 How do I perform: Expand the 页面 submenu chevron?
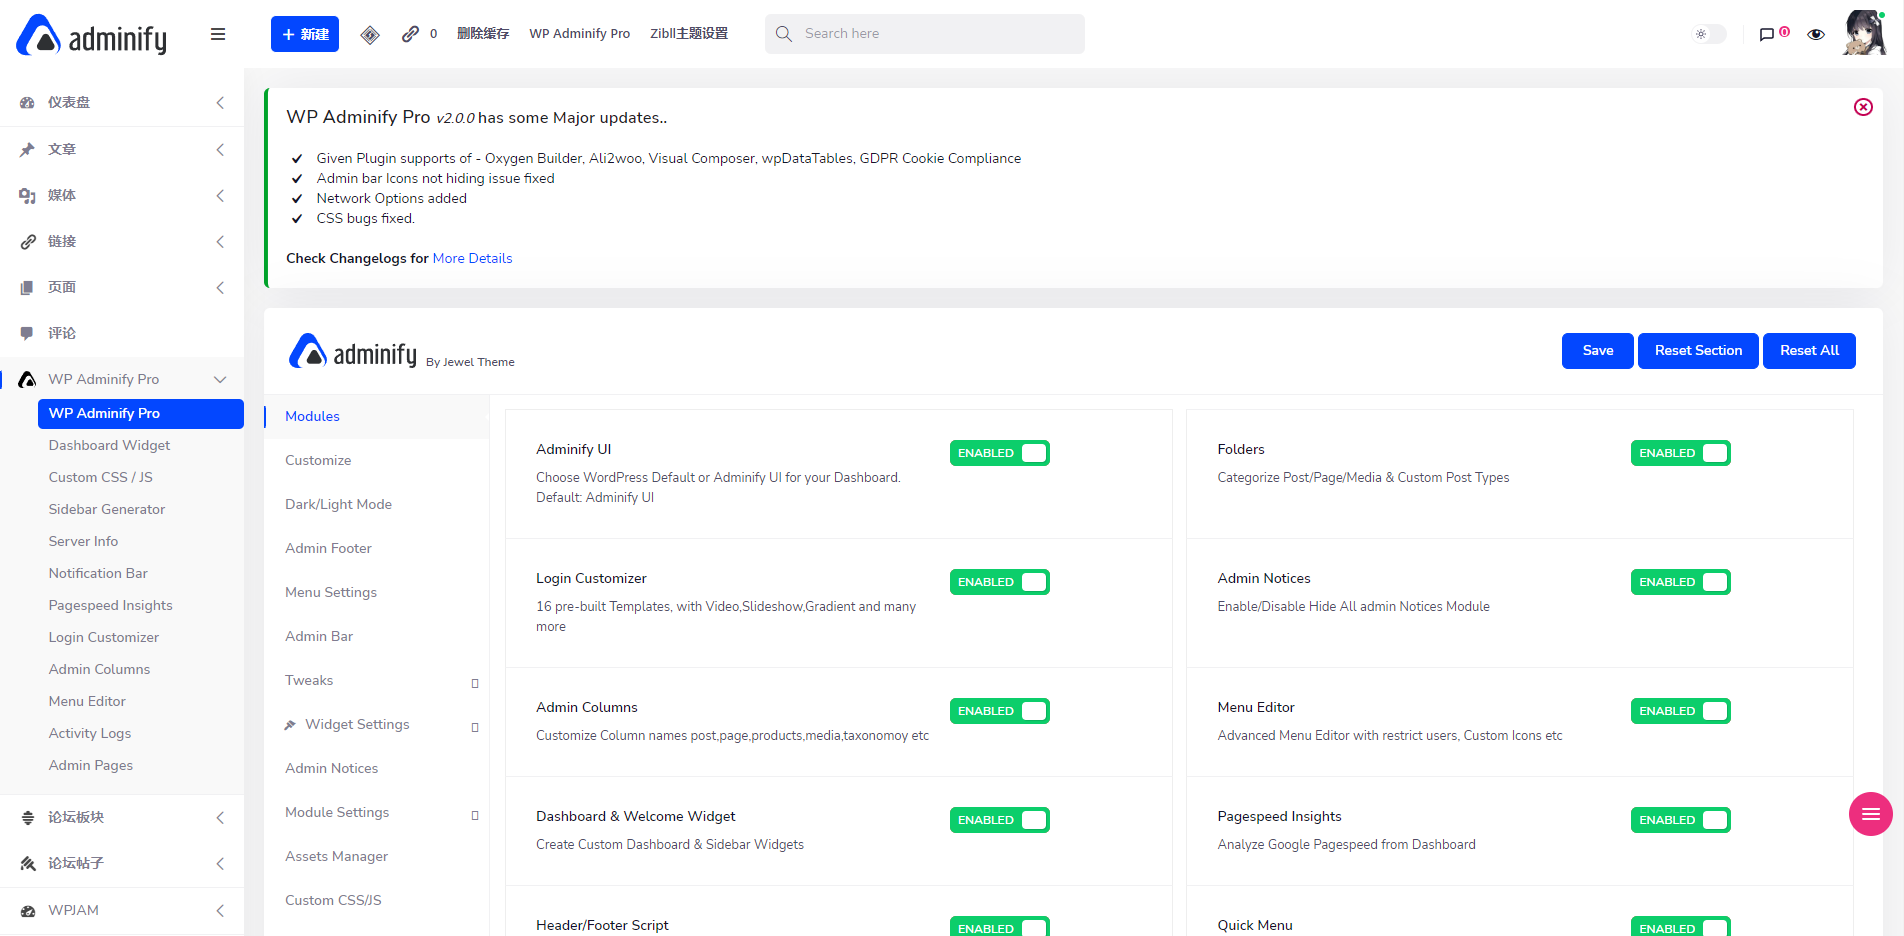tap(220, 287)
